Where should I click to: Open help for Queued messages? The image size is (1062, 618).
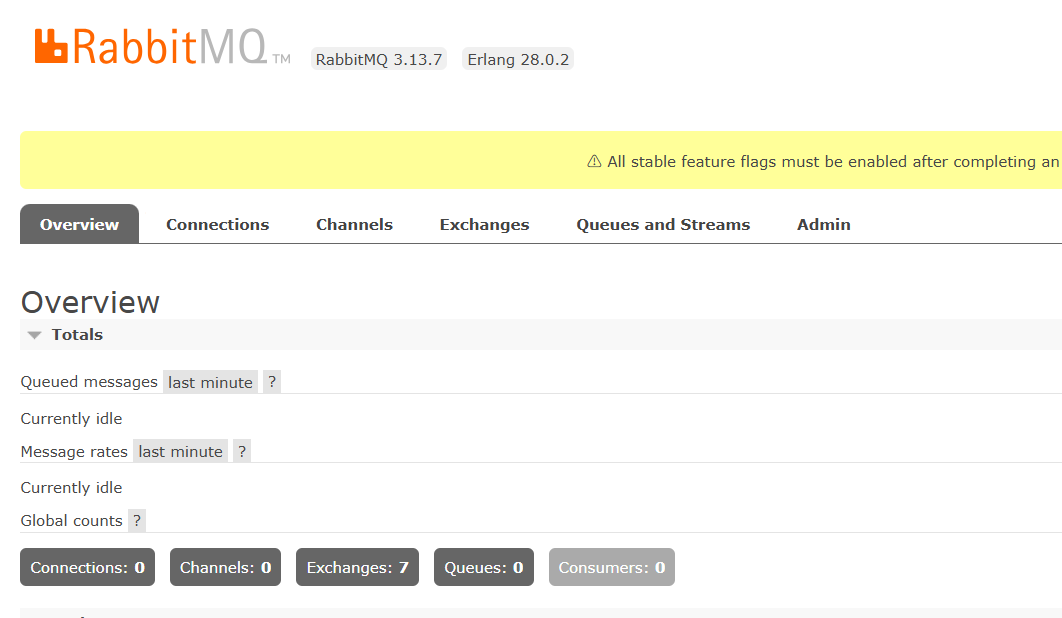coord(272,382)
